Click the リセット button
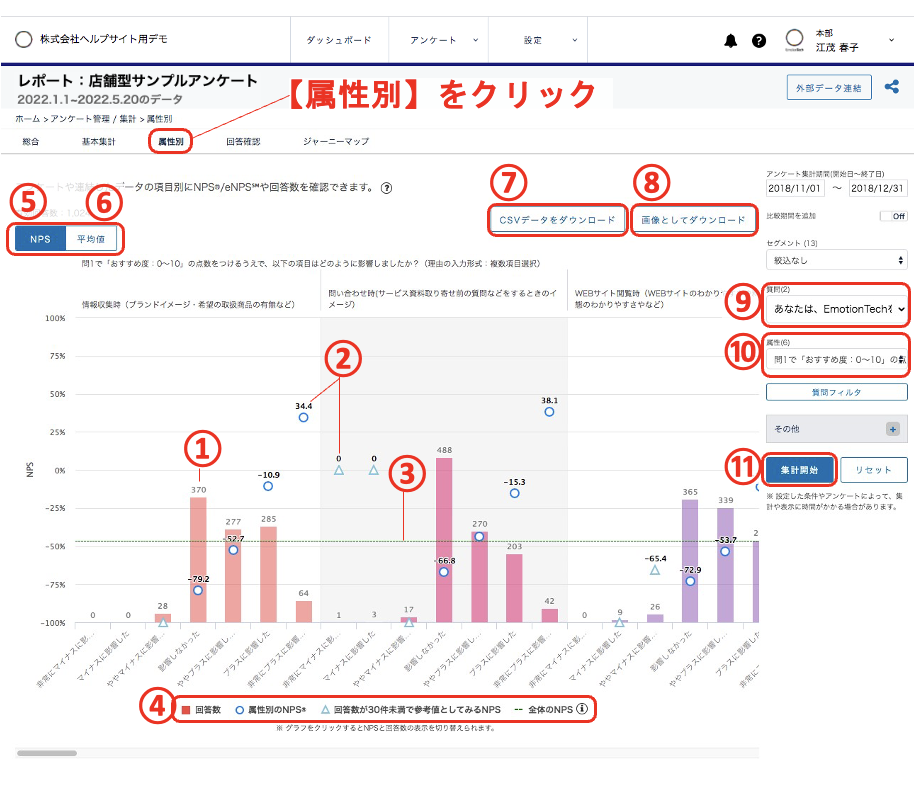This screenshot has width=914, height=798. pyautogui.click(x=873, y=470)
